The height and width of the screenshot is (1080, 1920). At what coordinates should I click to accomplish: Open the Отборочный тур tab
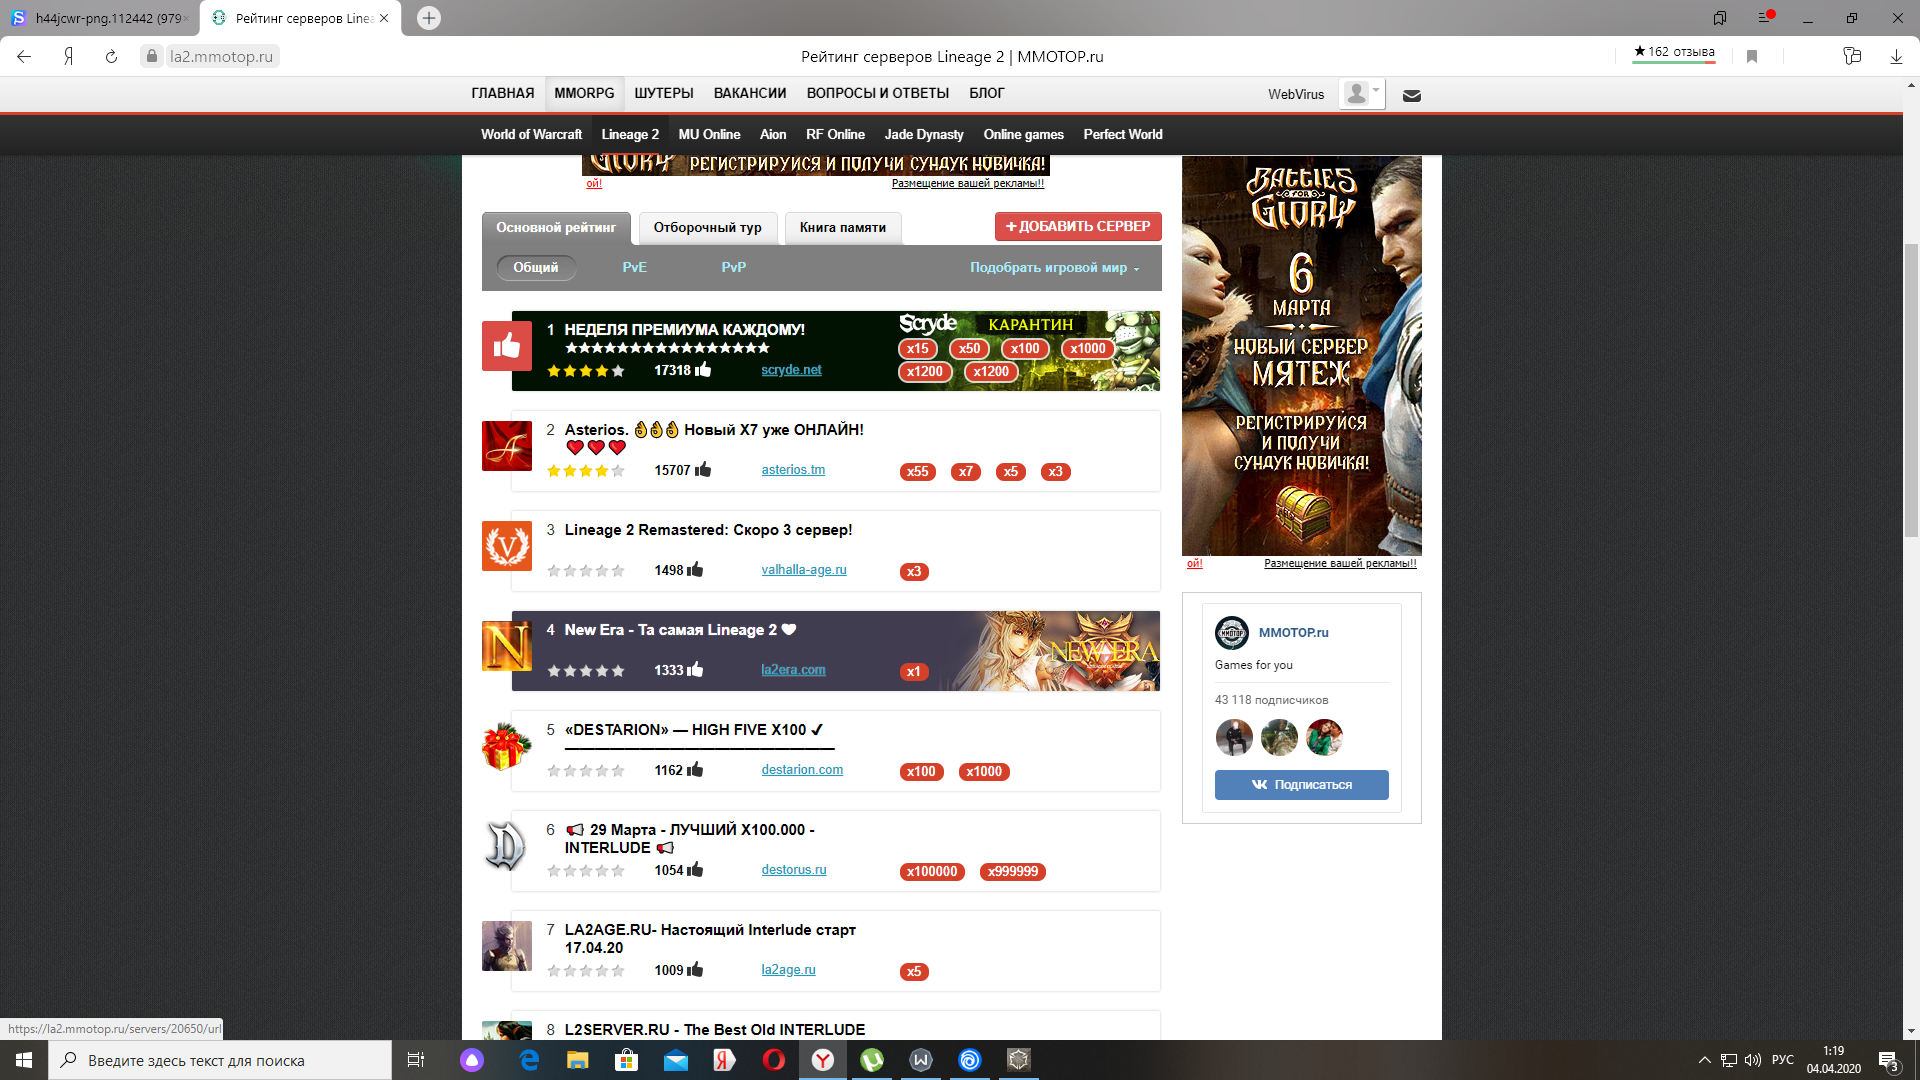click(x=707, y=228)
